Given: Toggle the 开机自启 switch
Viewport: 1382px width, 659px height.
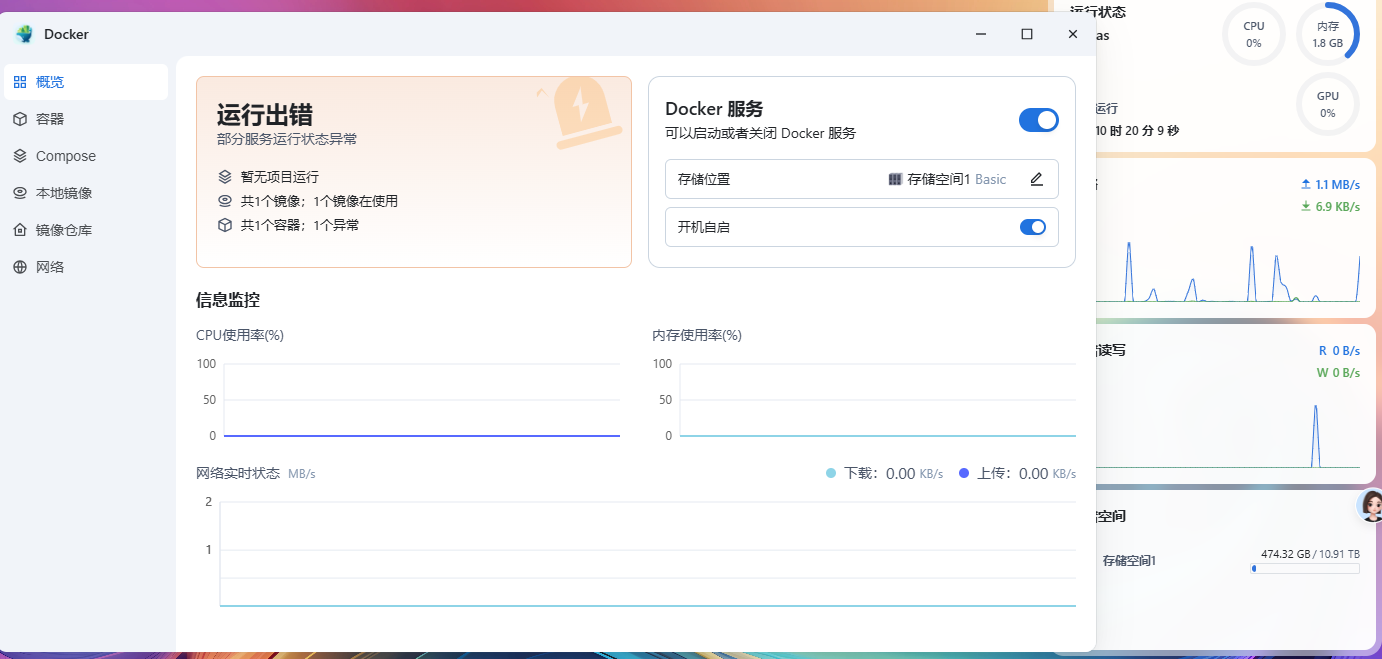Looking at the screenshot, I should (1032, 227).
